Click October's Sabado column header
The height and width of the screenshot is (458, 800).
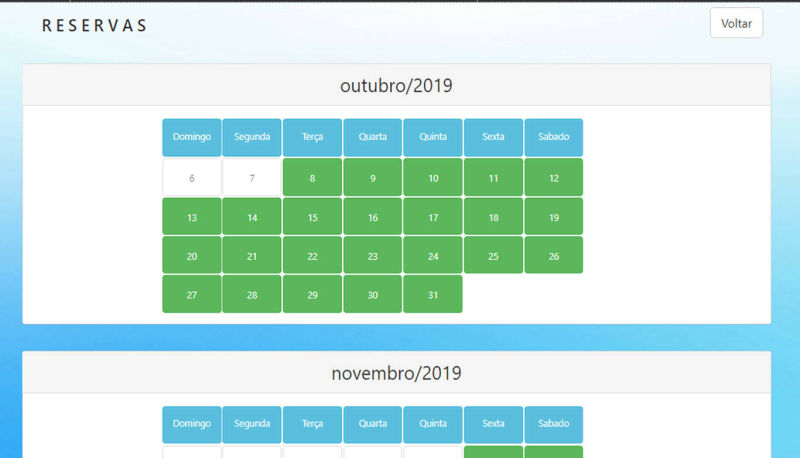pos(553,137)
